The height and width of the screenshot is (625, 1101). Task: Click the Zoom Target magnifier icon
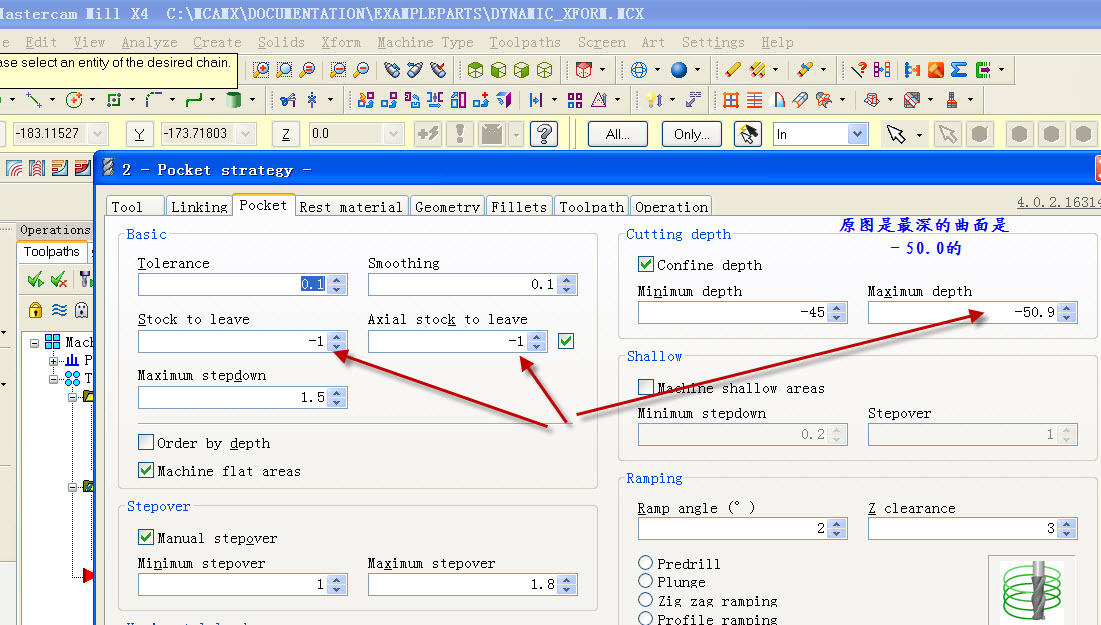pos(284,70)
